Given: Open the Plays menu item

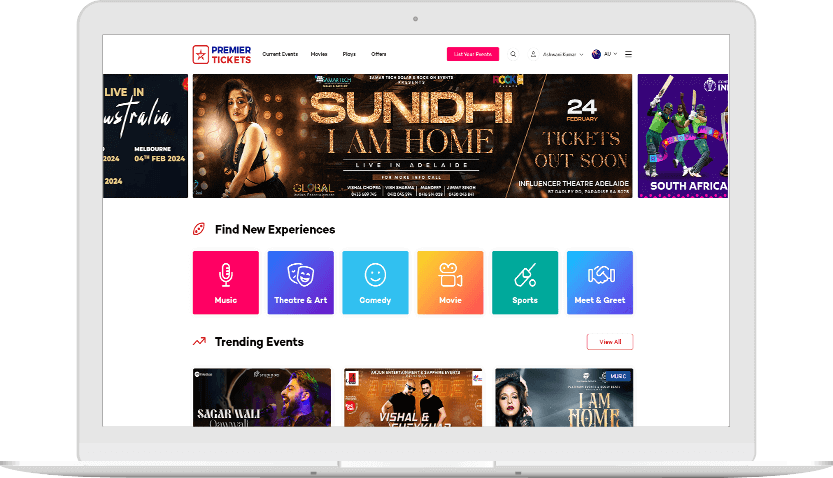Looking at the screenshot, I should pos(349,54).
